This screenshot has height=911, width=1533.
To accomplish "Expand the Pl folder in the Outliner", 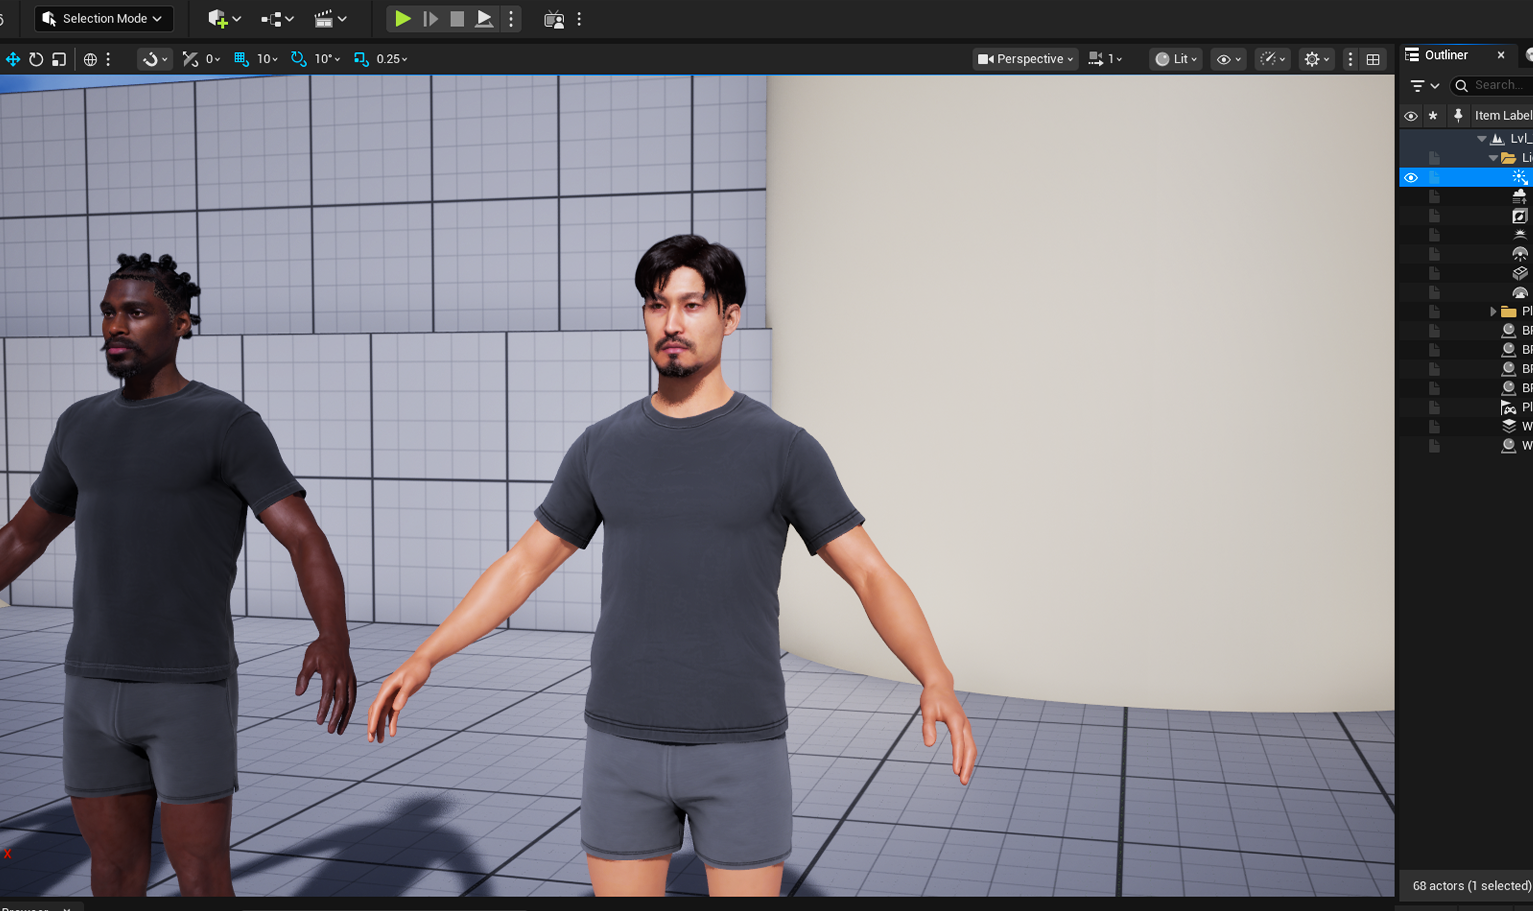I will point(1494,311).
